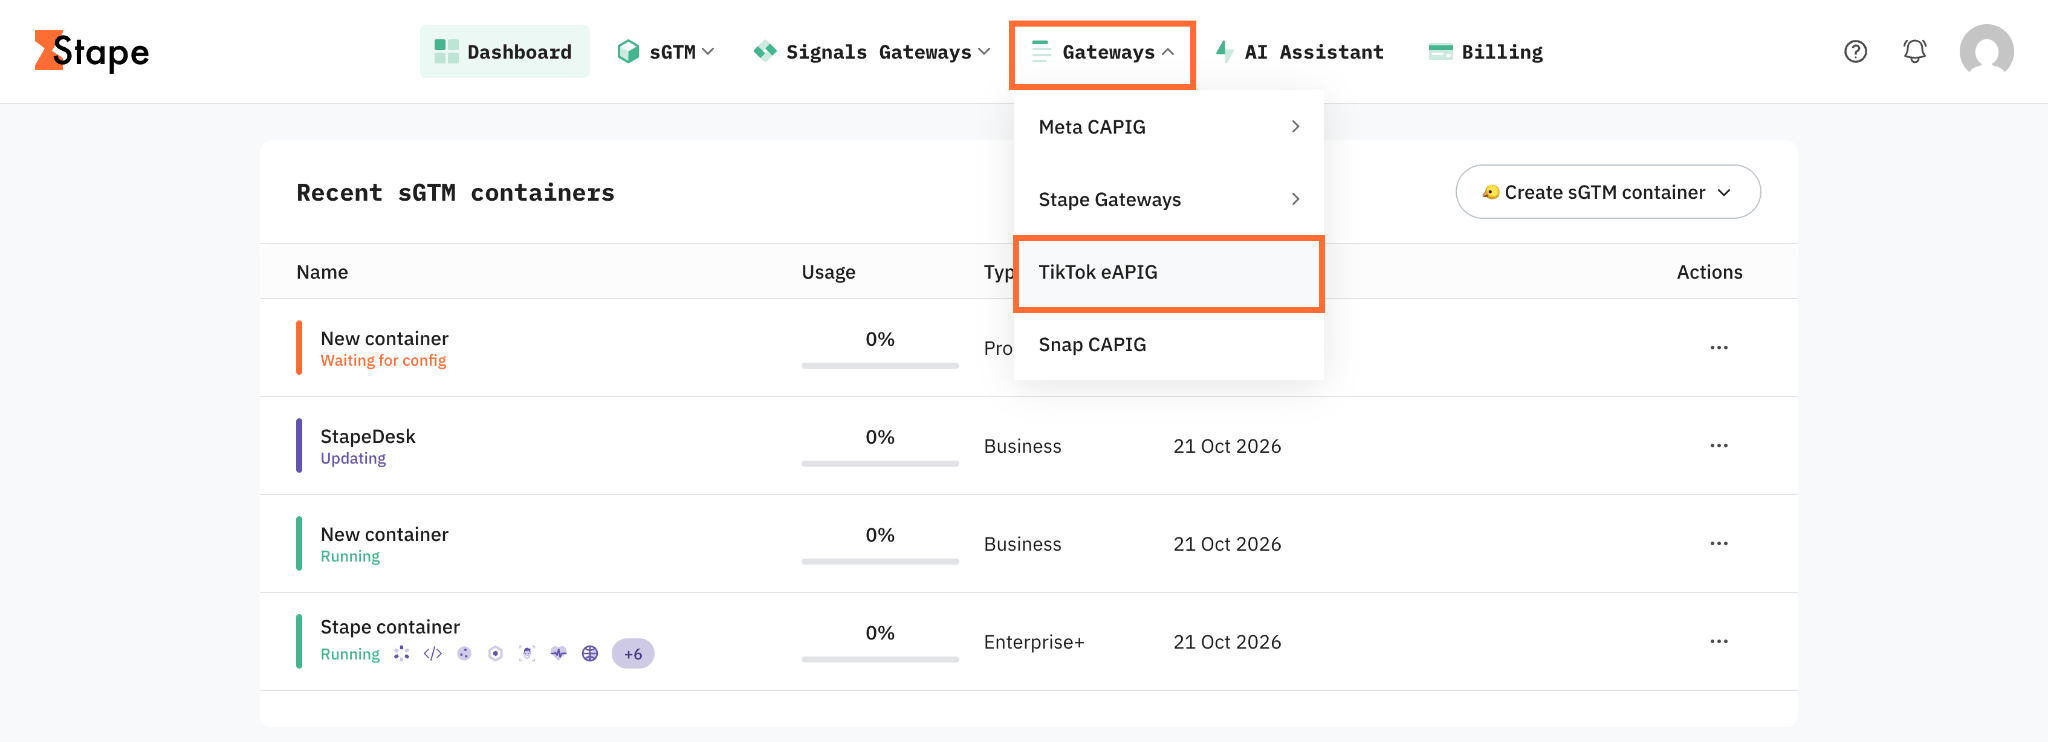Image resolution: width=2048 pixels, height=742 pixels.
Task: Open the StapeDesk container
Action: (x=368, y=436)
